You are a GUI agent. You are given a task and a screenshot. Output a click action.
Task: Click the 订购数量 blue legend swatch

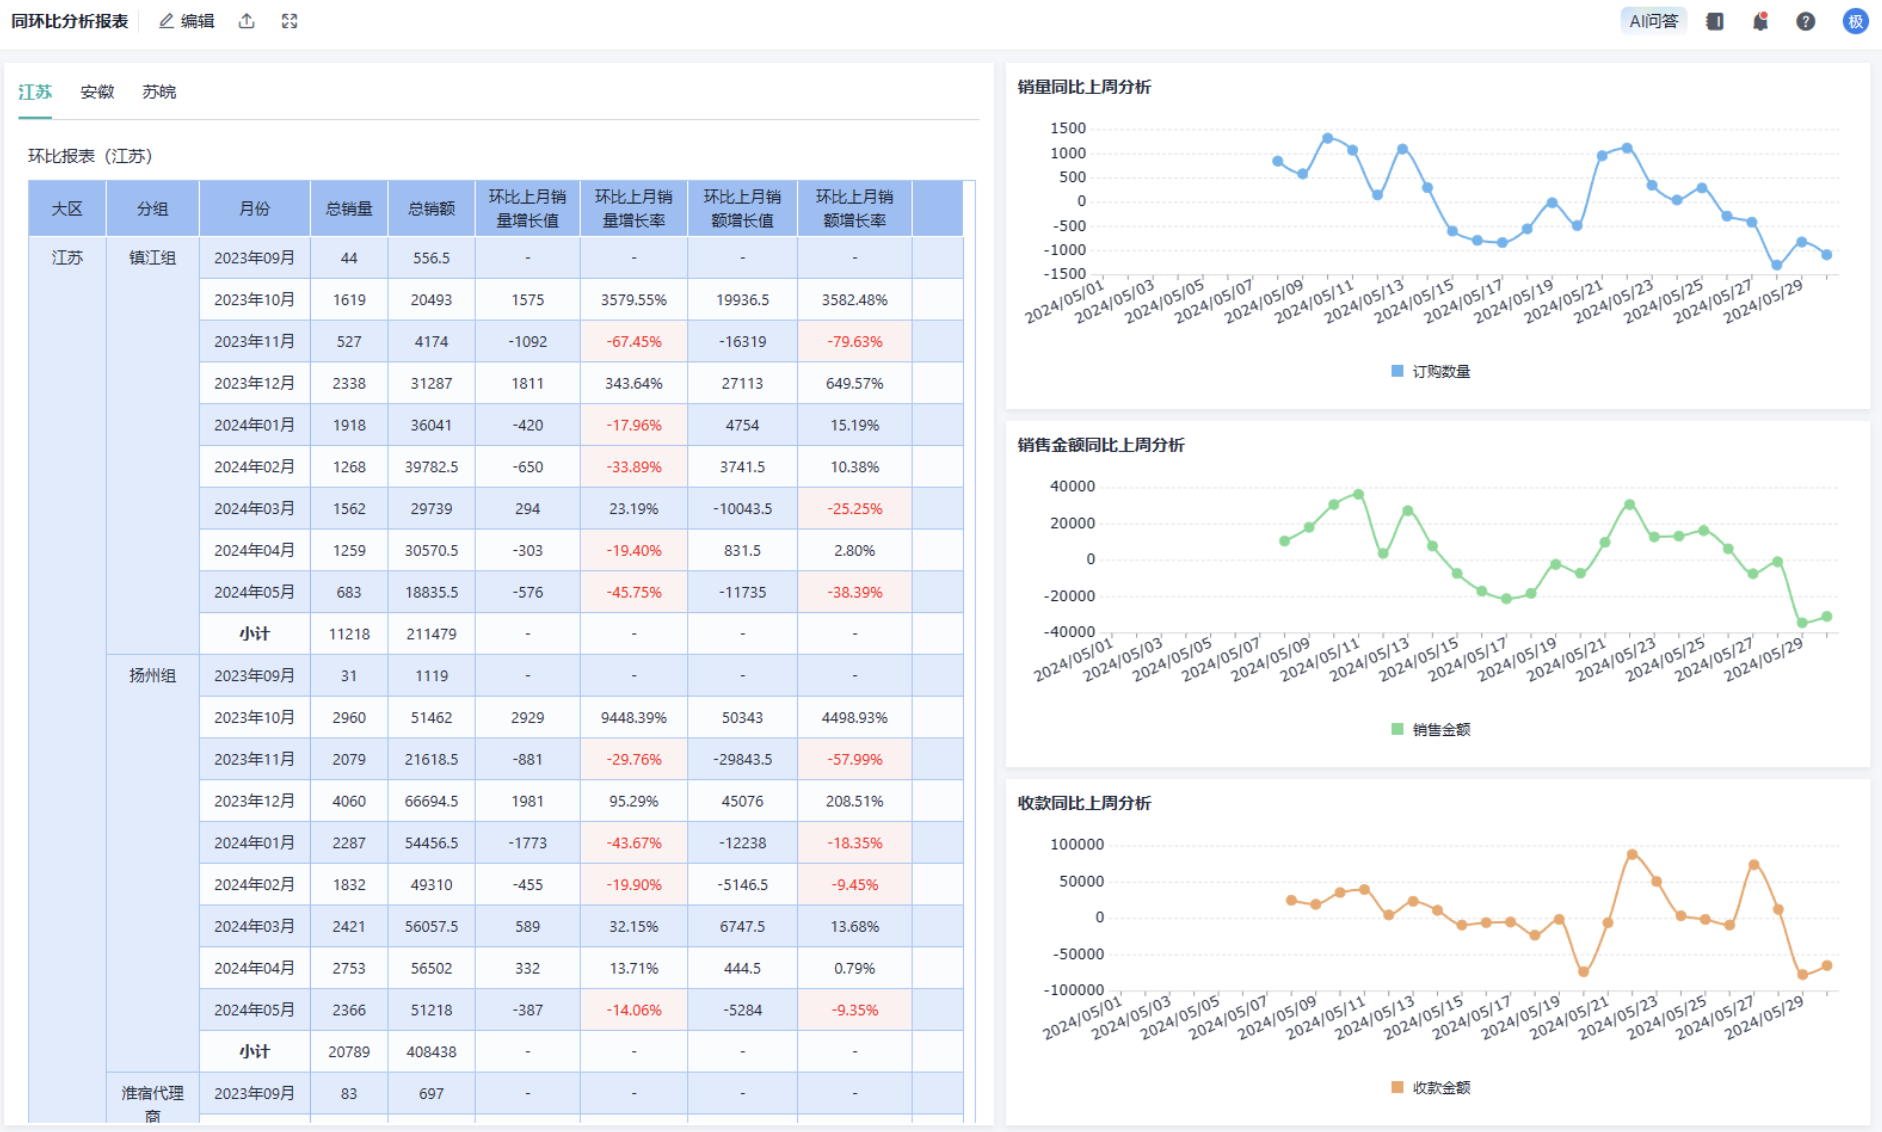pos(1397,371)
